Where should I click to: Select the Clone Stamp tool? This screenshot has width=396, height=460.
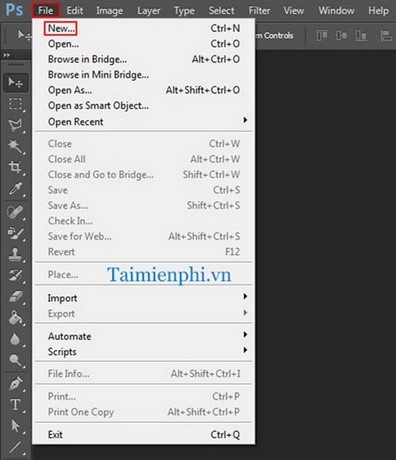pyautogui.click(x=15, y=255)
